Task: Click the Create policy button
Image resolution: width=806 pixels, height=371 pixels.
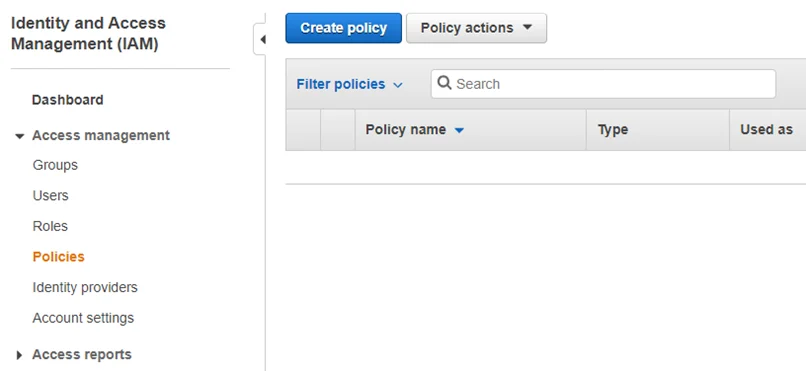Action: (343, 28)
